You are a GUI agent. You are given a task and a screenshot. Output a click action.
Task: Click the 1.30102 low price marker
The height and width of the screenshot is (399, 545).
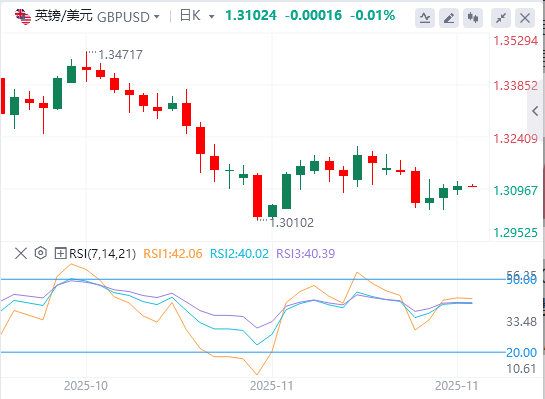[x=292, y=222]
